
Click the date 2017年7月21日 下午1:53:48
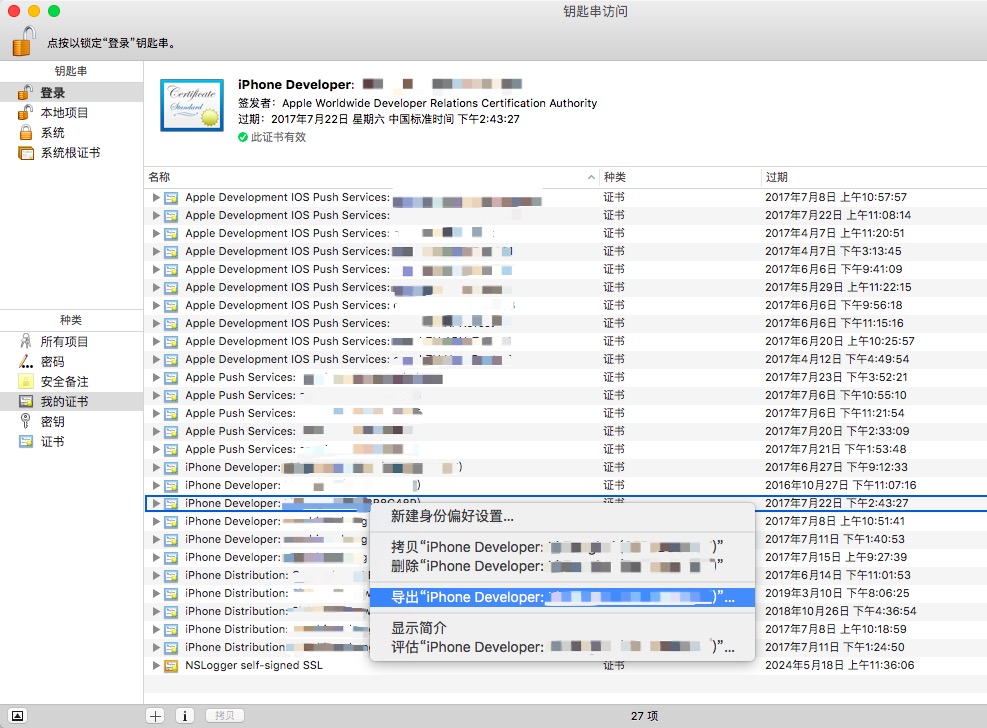pos(836,449)
